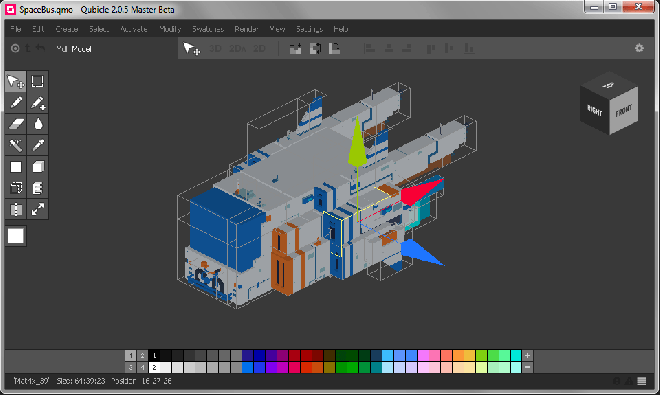Screen dimensions: 660x395
Task: Click the red gizmo axis arrow
Action: point(421,193)
